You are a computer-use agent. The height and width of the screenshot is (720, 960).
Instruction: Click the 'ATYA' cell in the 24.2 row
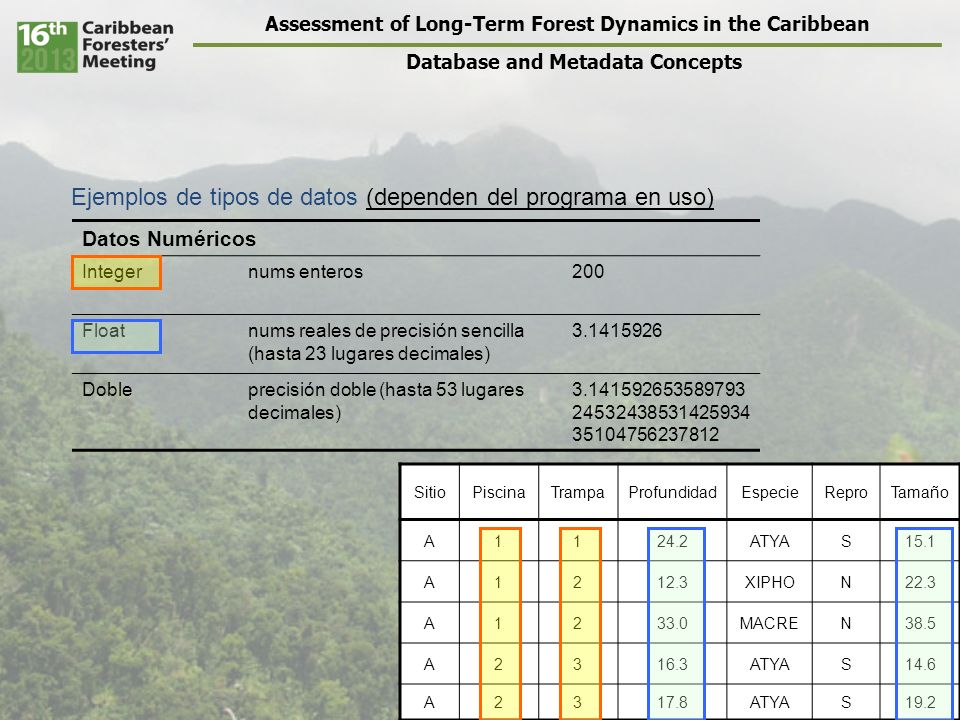click(x=770, y=541)
